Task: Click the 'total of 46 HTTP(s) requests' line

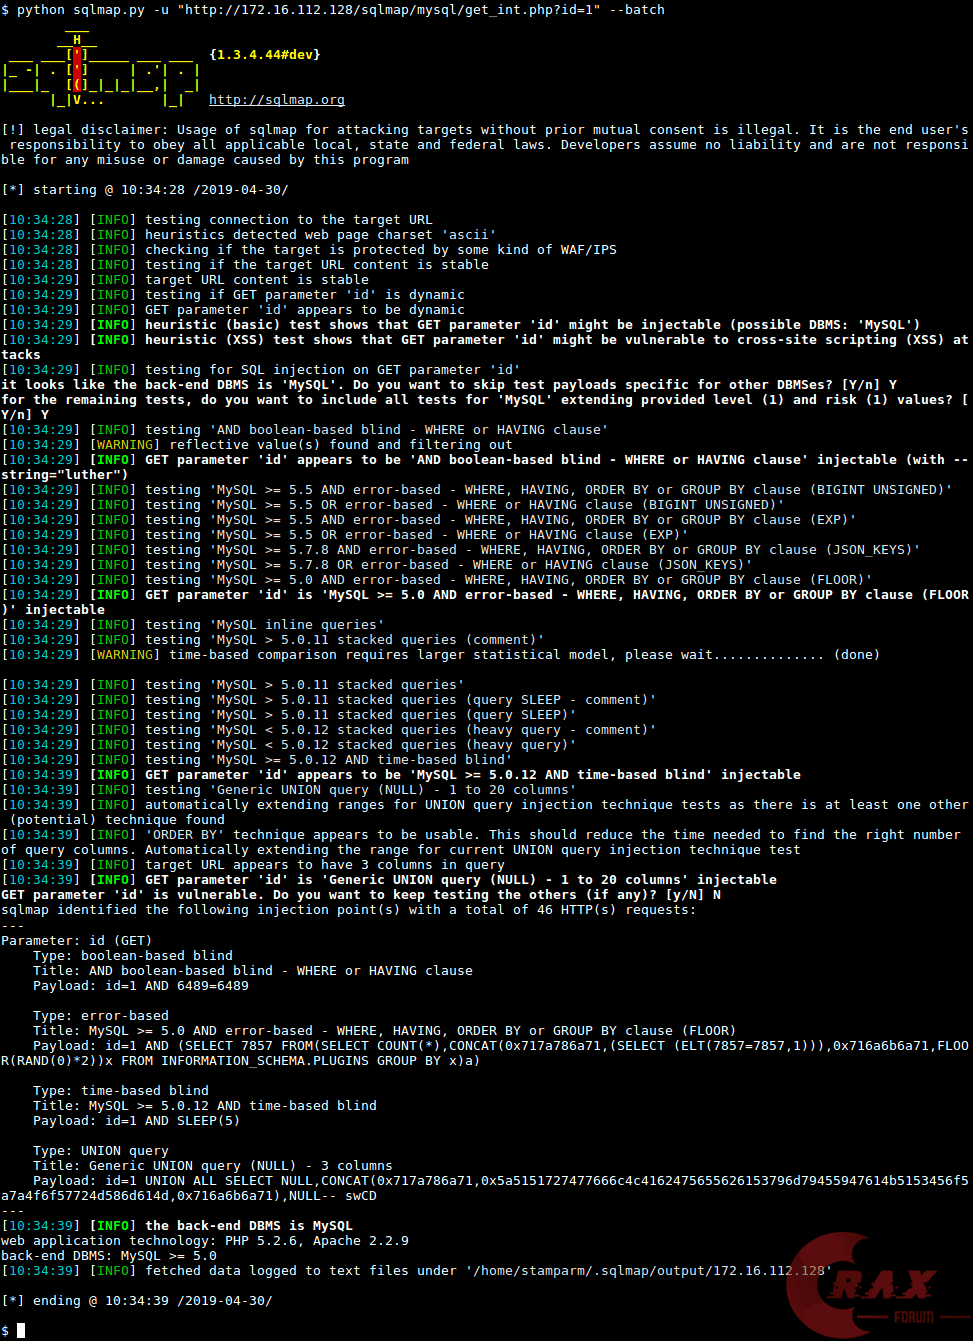Action: [x=349, y=910]
